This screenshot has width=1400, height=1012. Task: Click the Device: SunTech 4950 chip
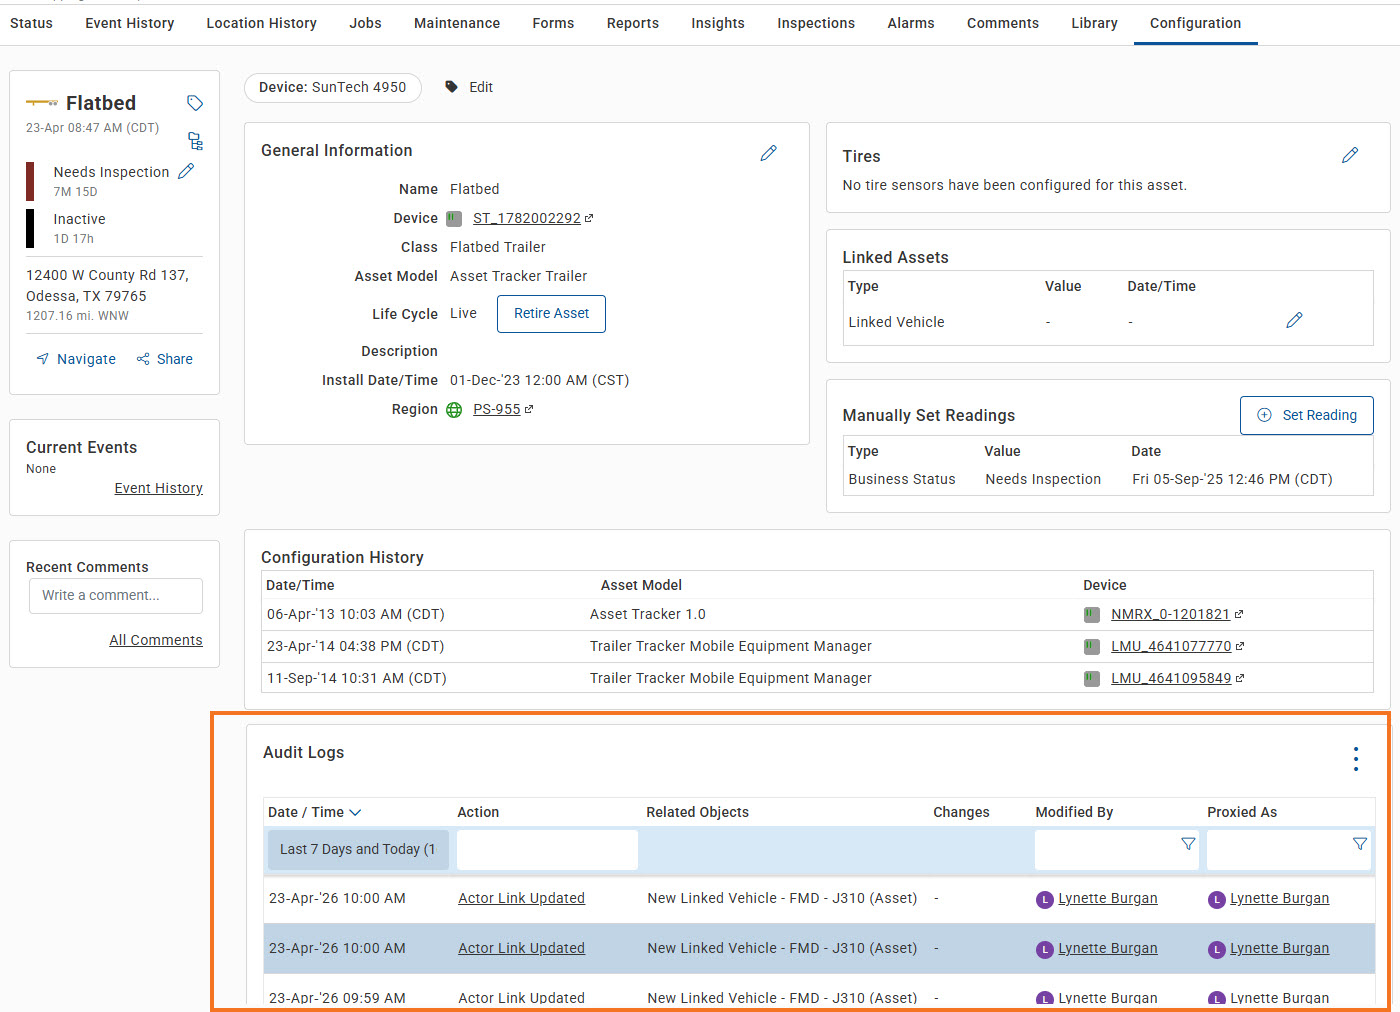click(x=333, y=87)
